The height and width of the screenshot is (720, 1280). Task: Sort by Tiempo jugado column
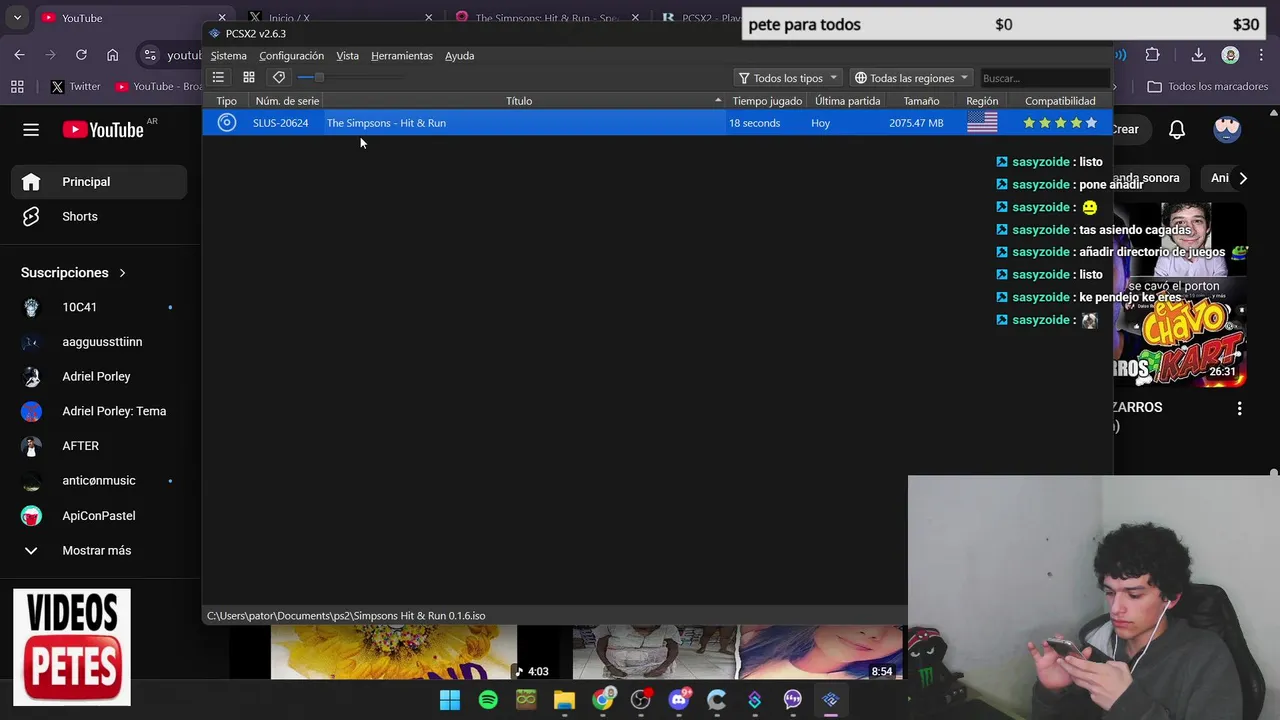(x=767, y=101)
